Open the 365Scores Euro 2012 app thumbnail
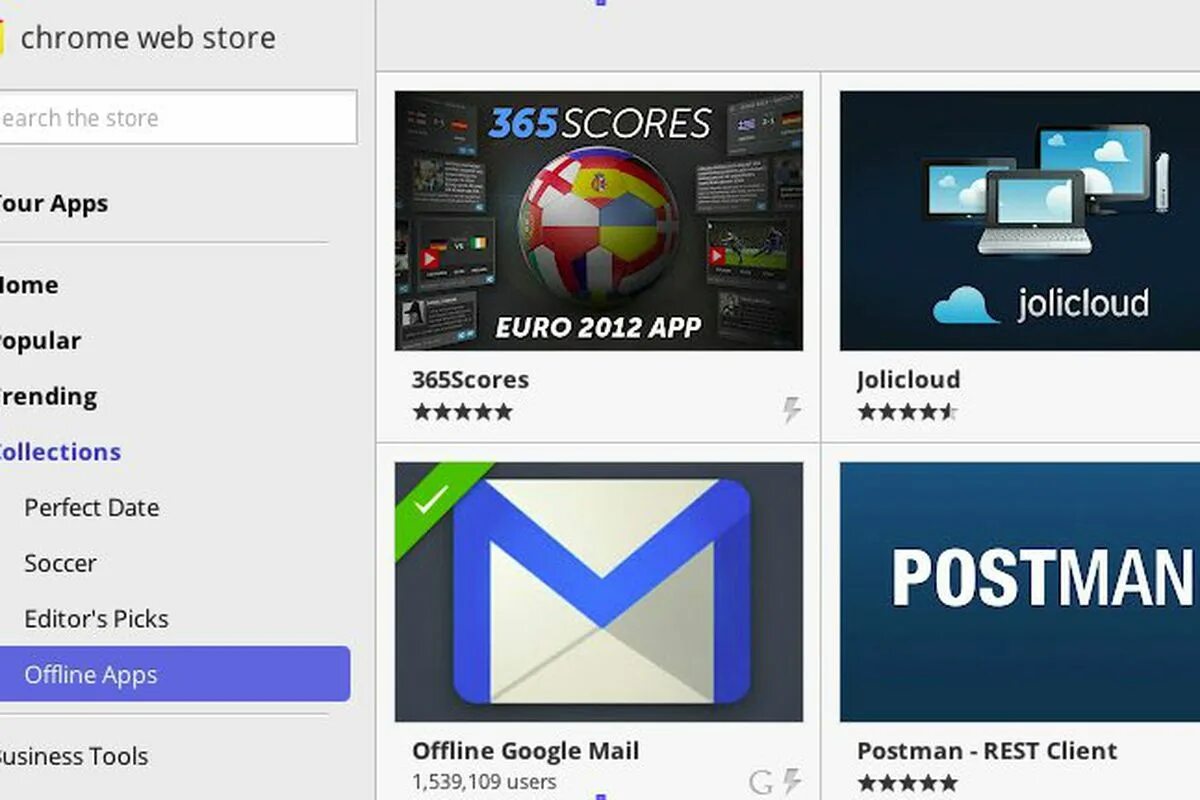This screenshot has width=1200, height=800. tap(599, 221)
